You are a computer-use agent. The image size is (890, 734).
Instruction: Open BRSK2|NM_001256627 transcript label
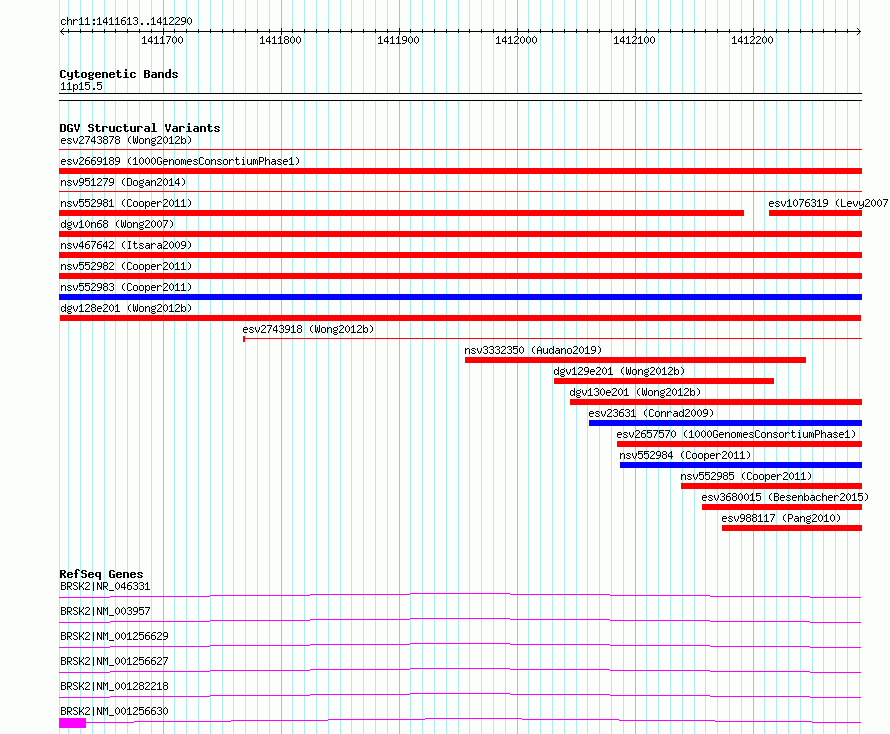pos(114,661)
